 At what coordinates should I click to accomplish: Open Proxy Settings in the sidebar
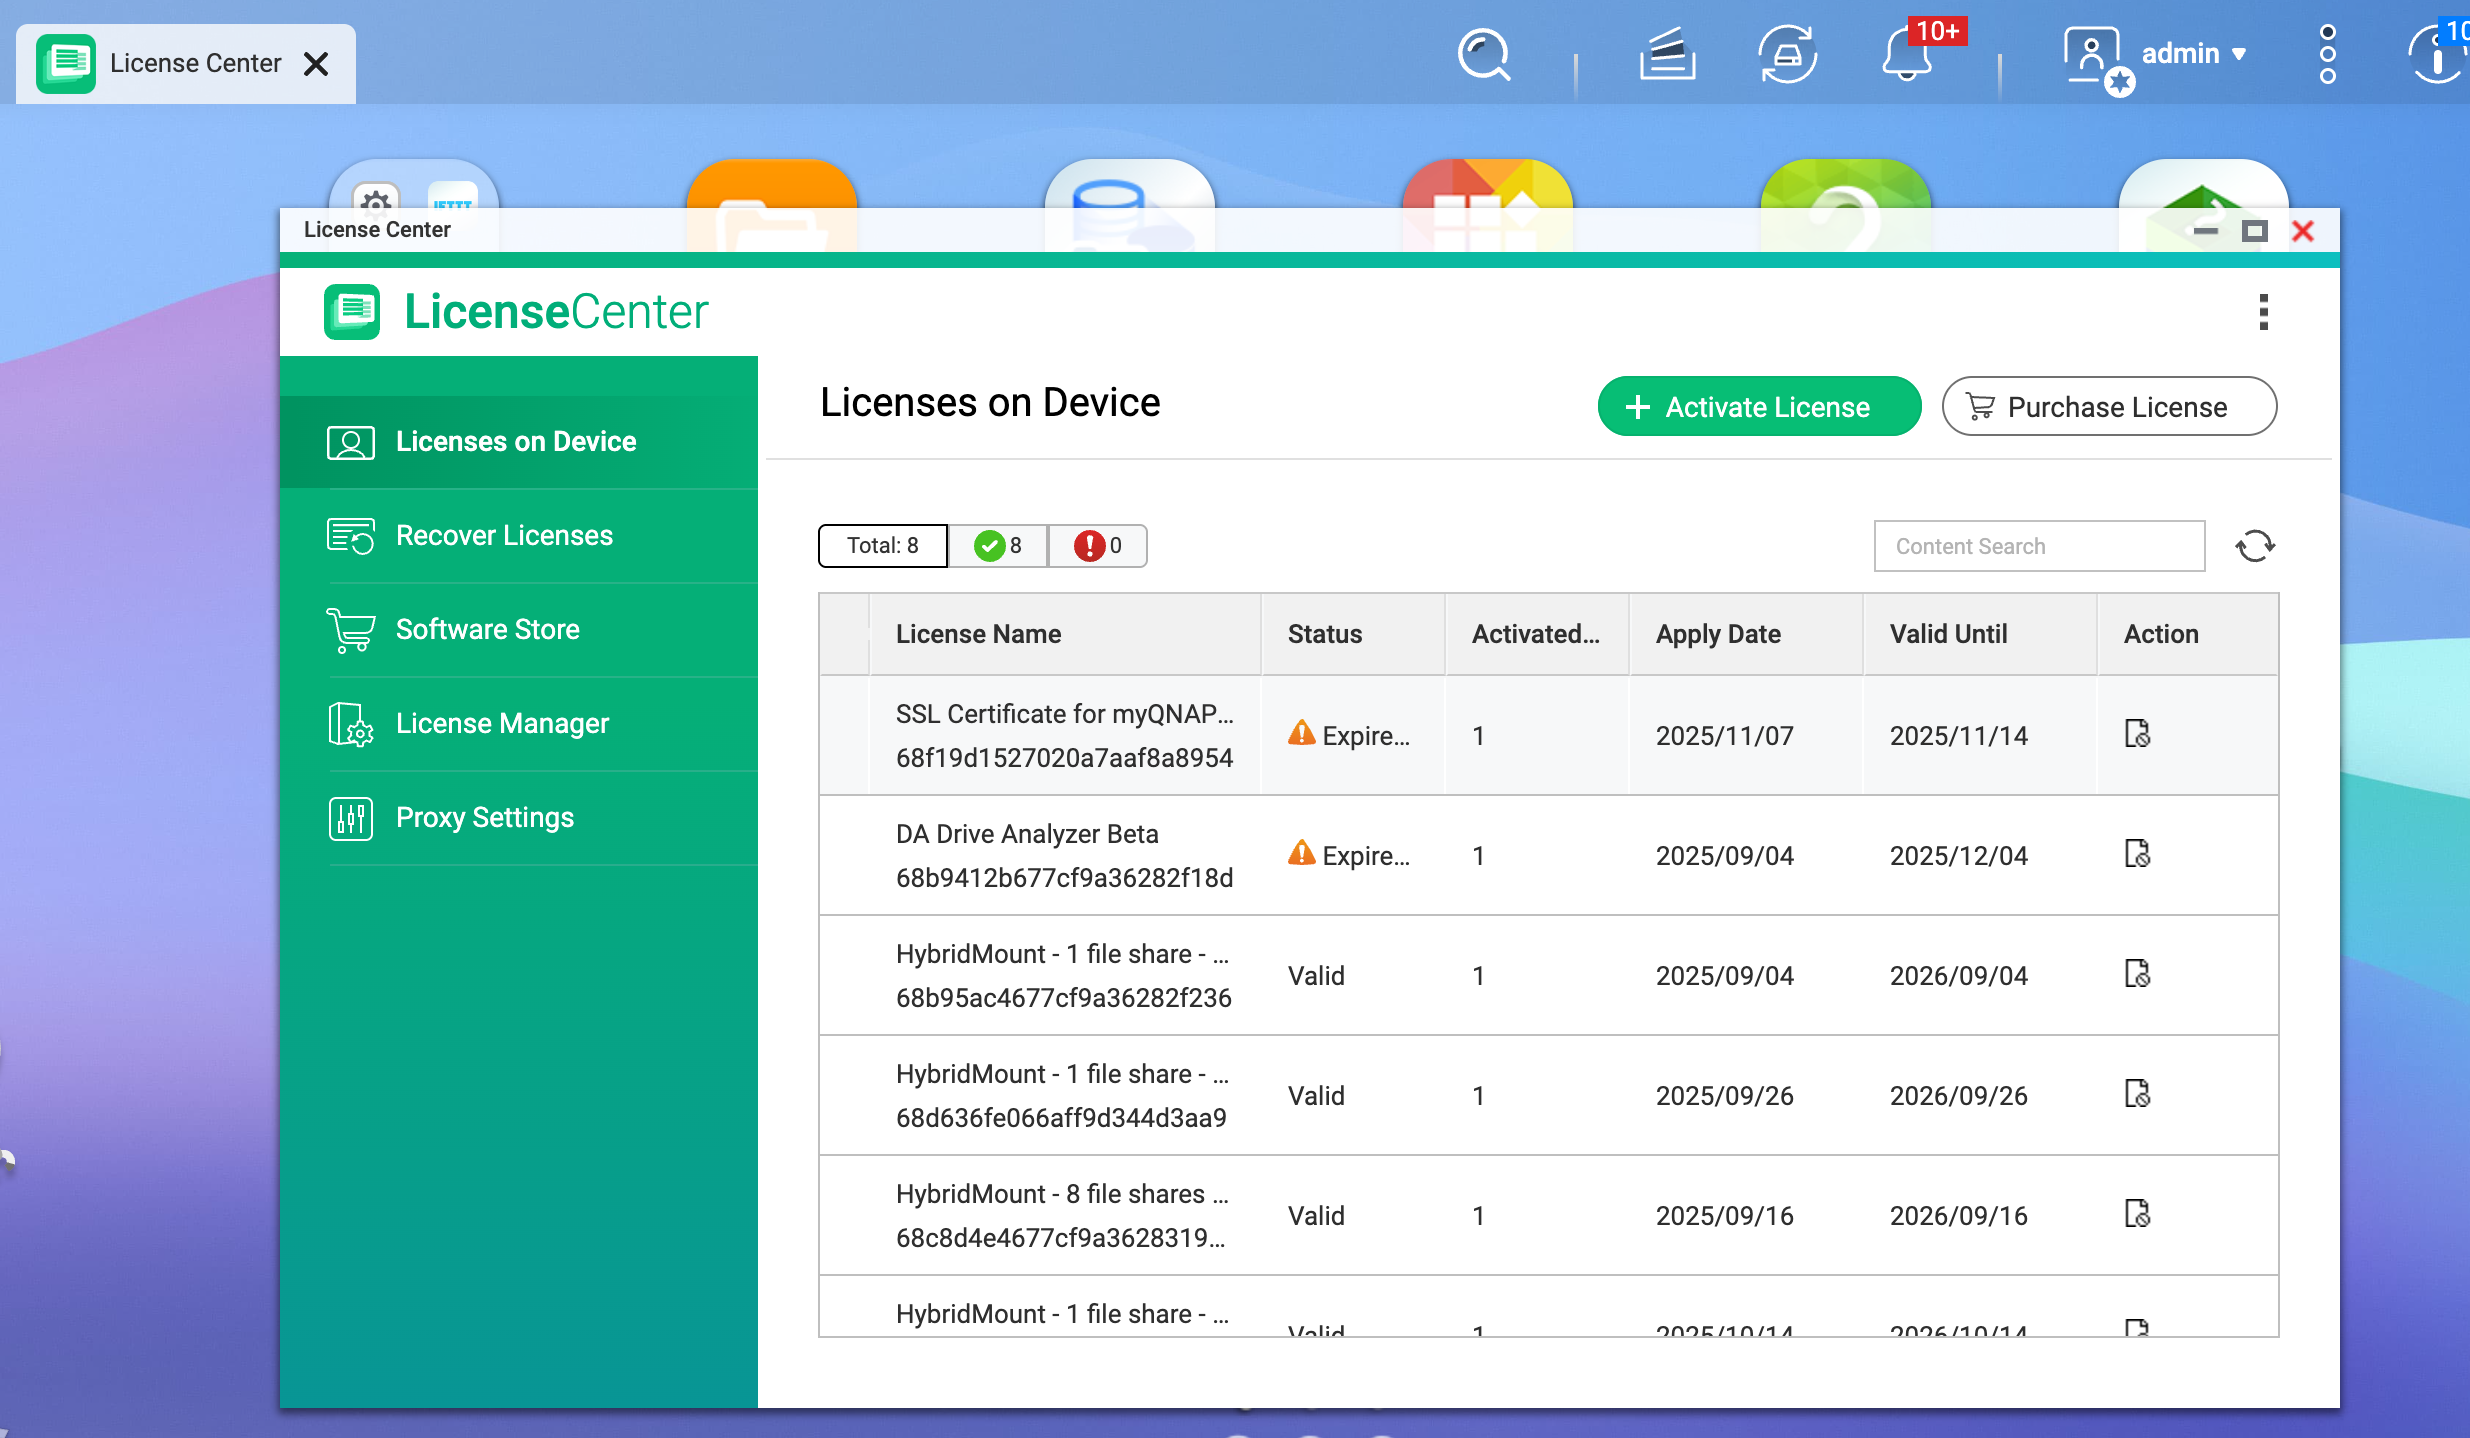point(485,818)
